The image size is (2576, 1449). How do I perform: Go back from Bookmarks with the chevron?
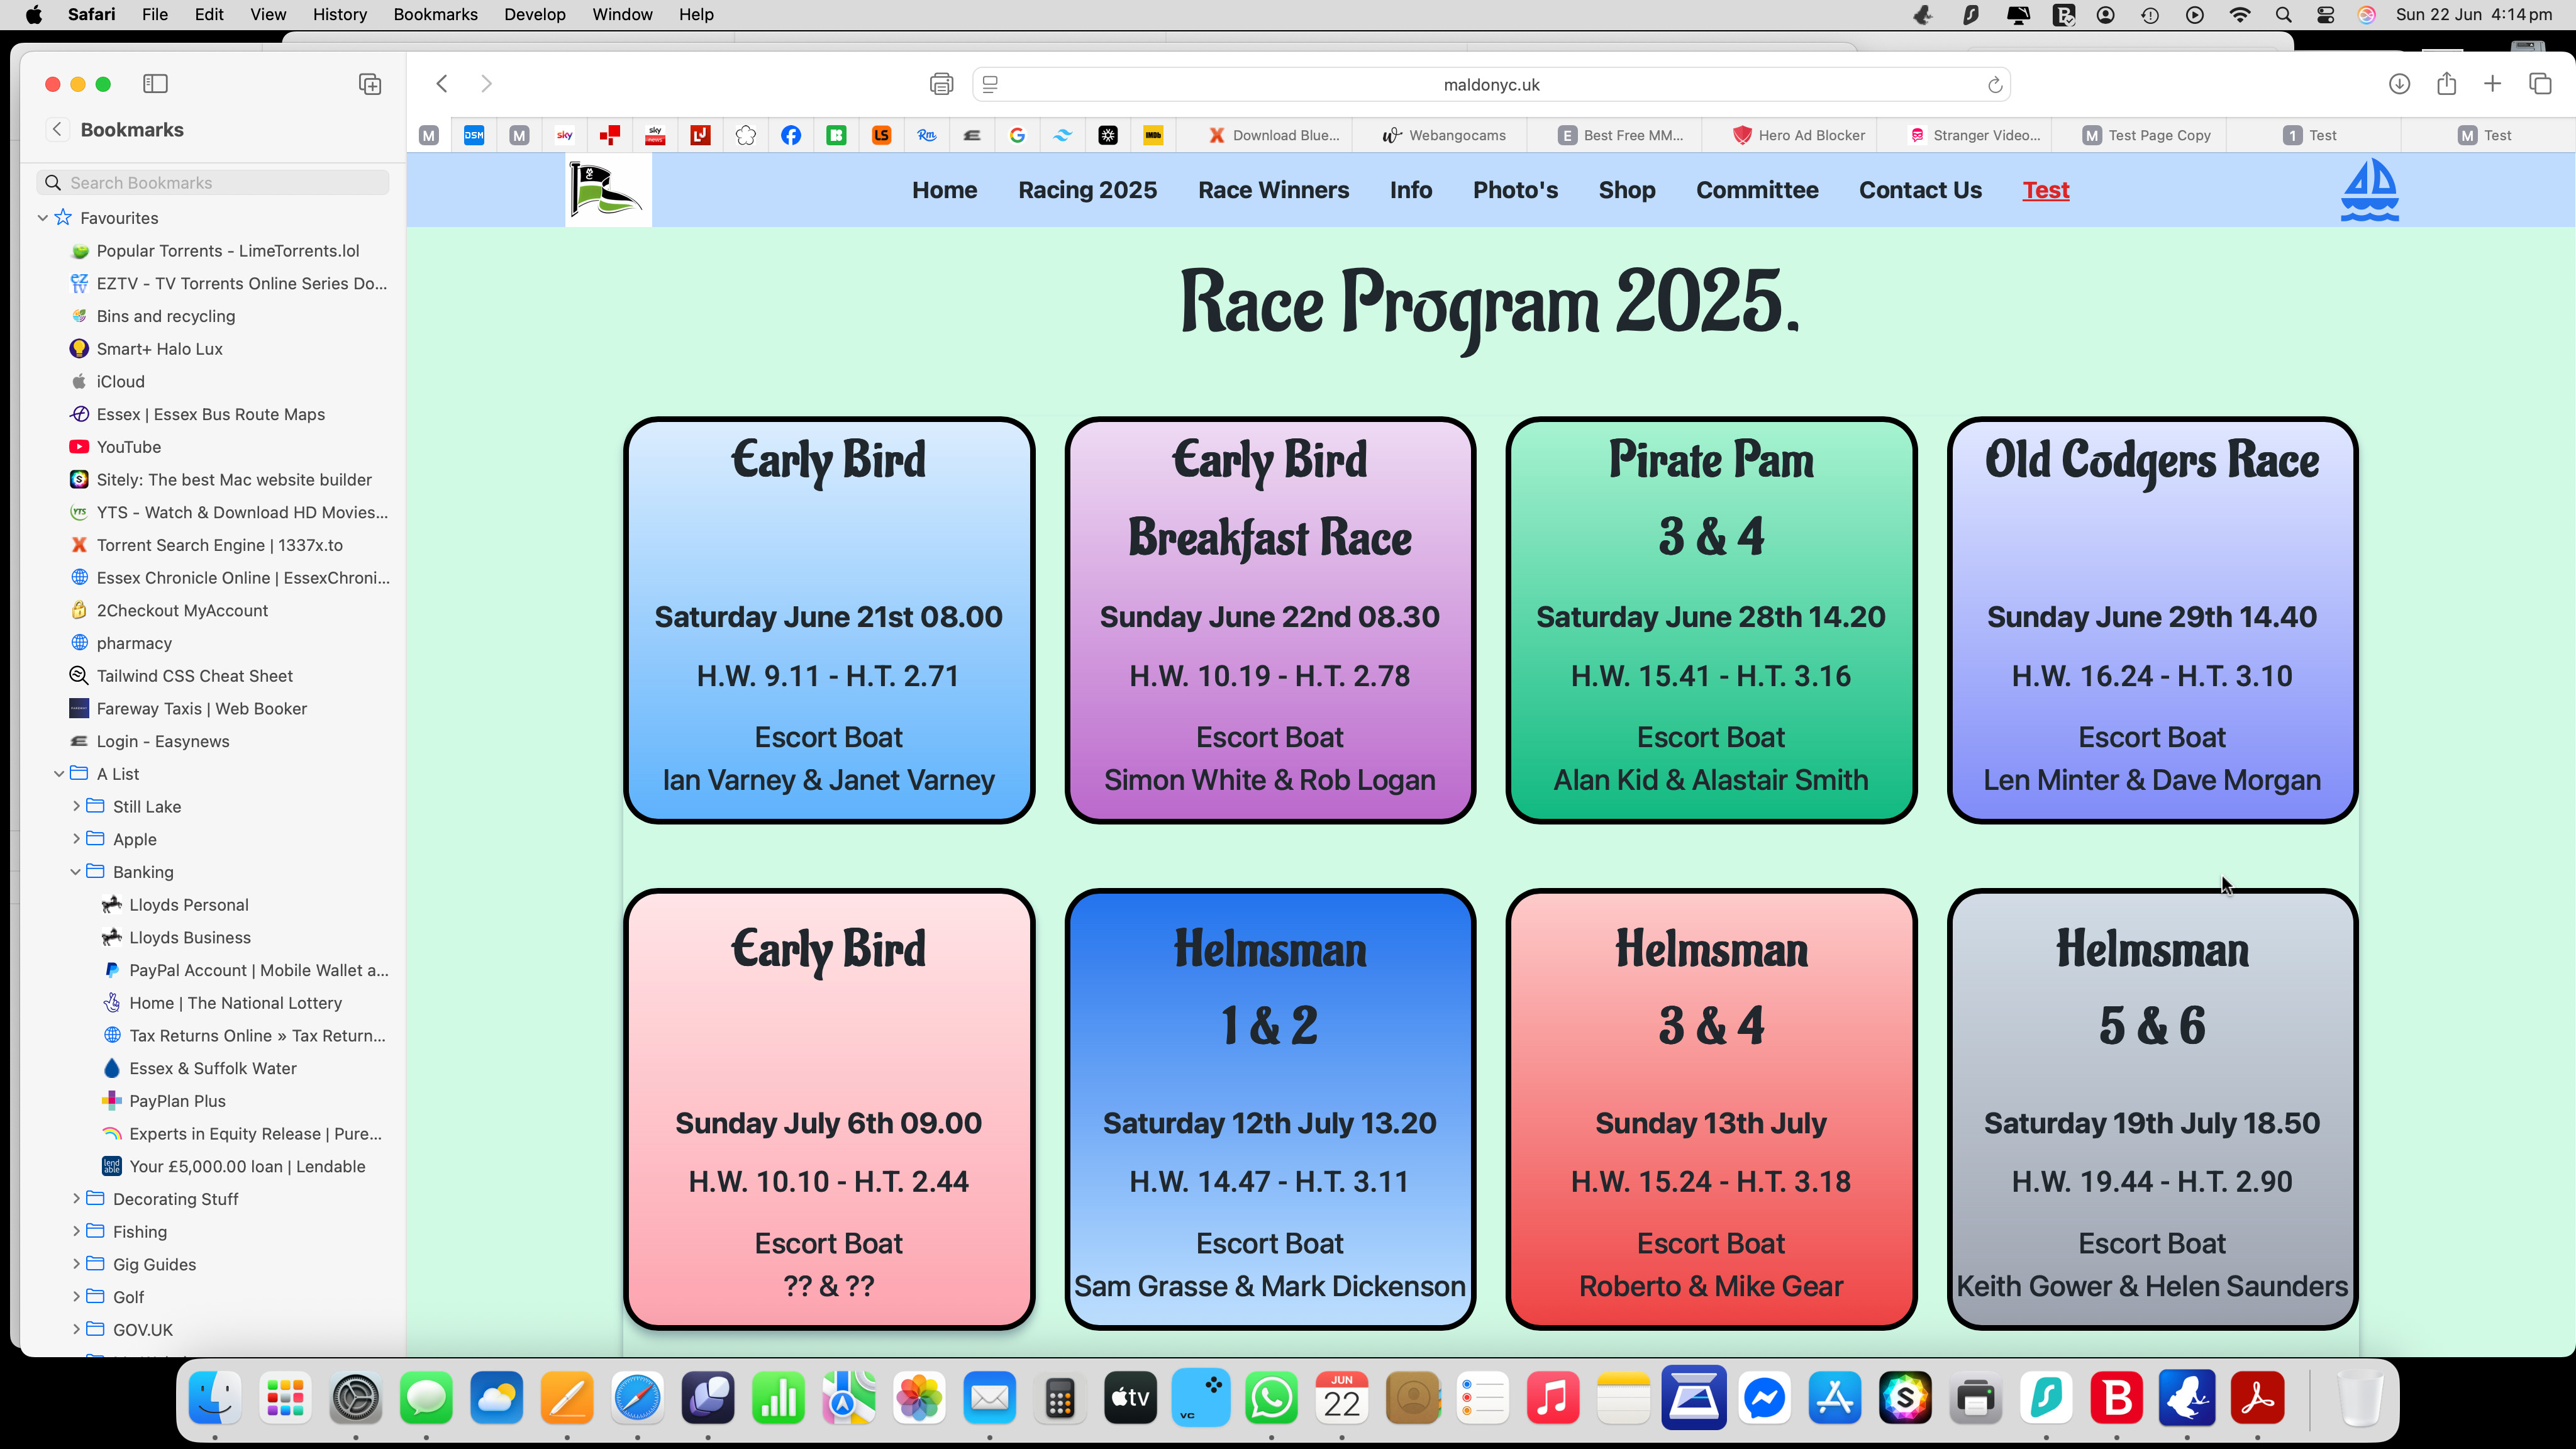click(57, 129)
